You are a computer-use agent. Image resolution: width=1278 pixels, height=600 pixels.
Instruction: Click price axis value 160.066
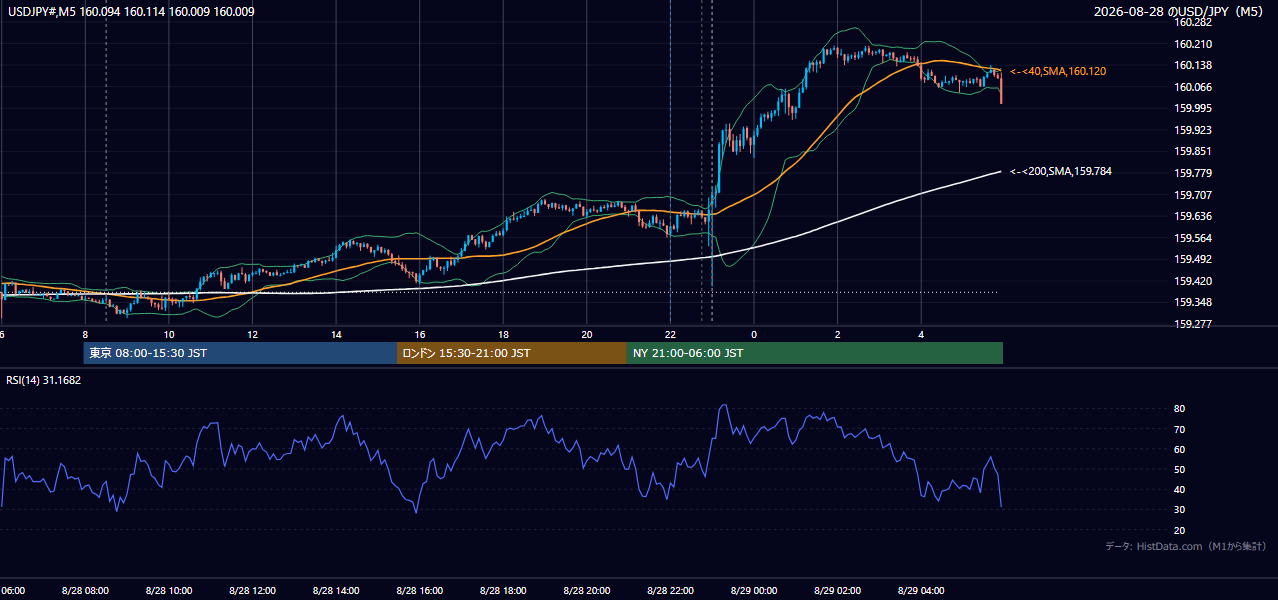[1192, 87]
